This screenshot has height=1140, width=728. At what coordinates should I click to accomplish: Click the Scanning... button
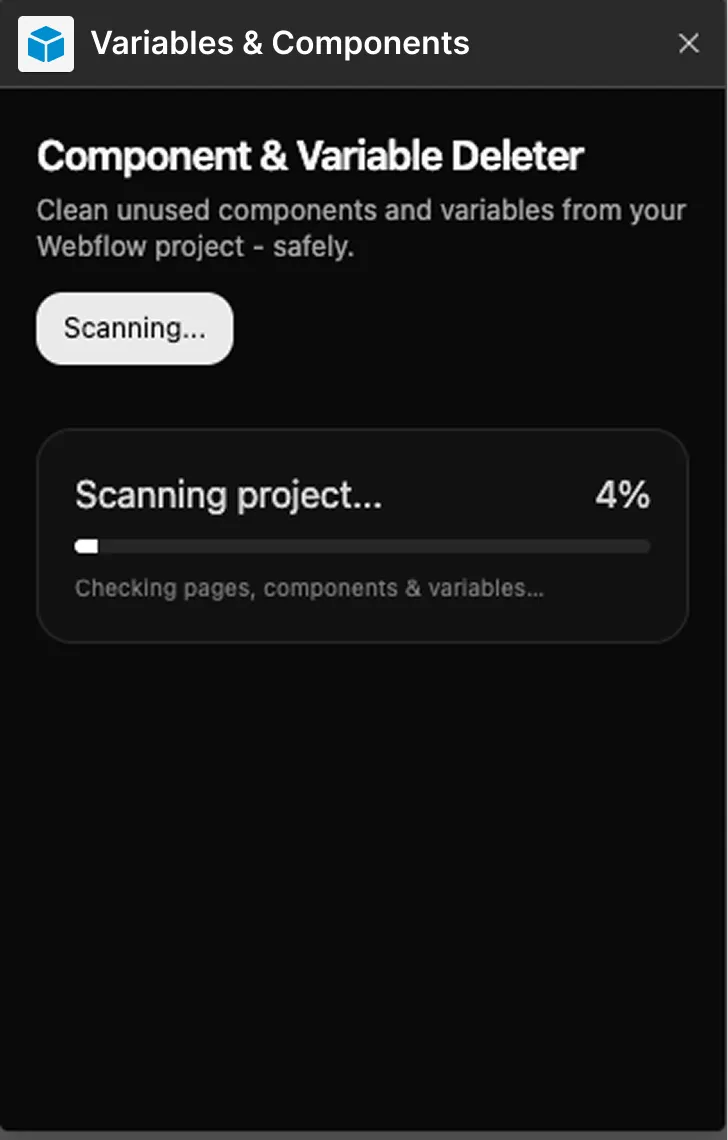pyautogui.click(x=135, y=329)
